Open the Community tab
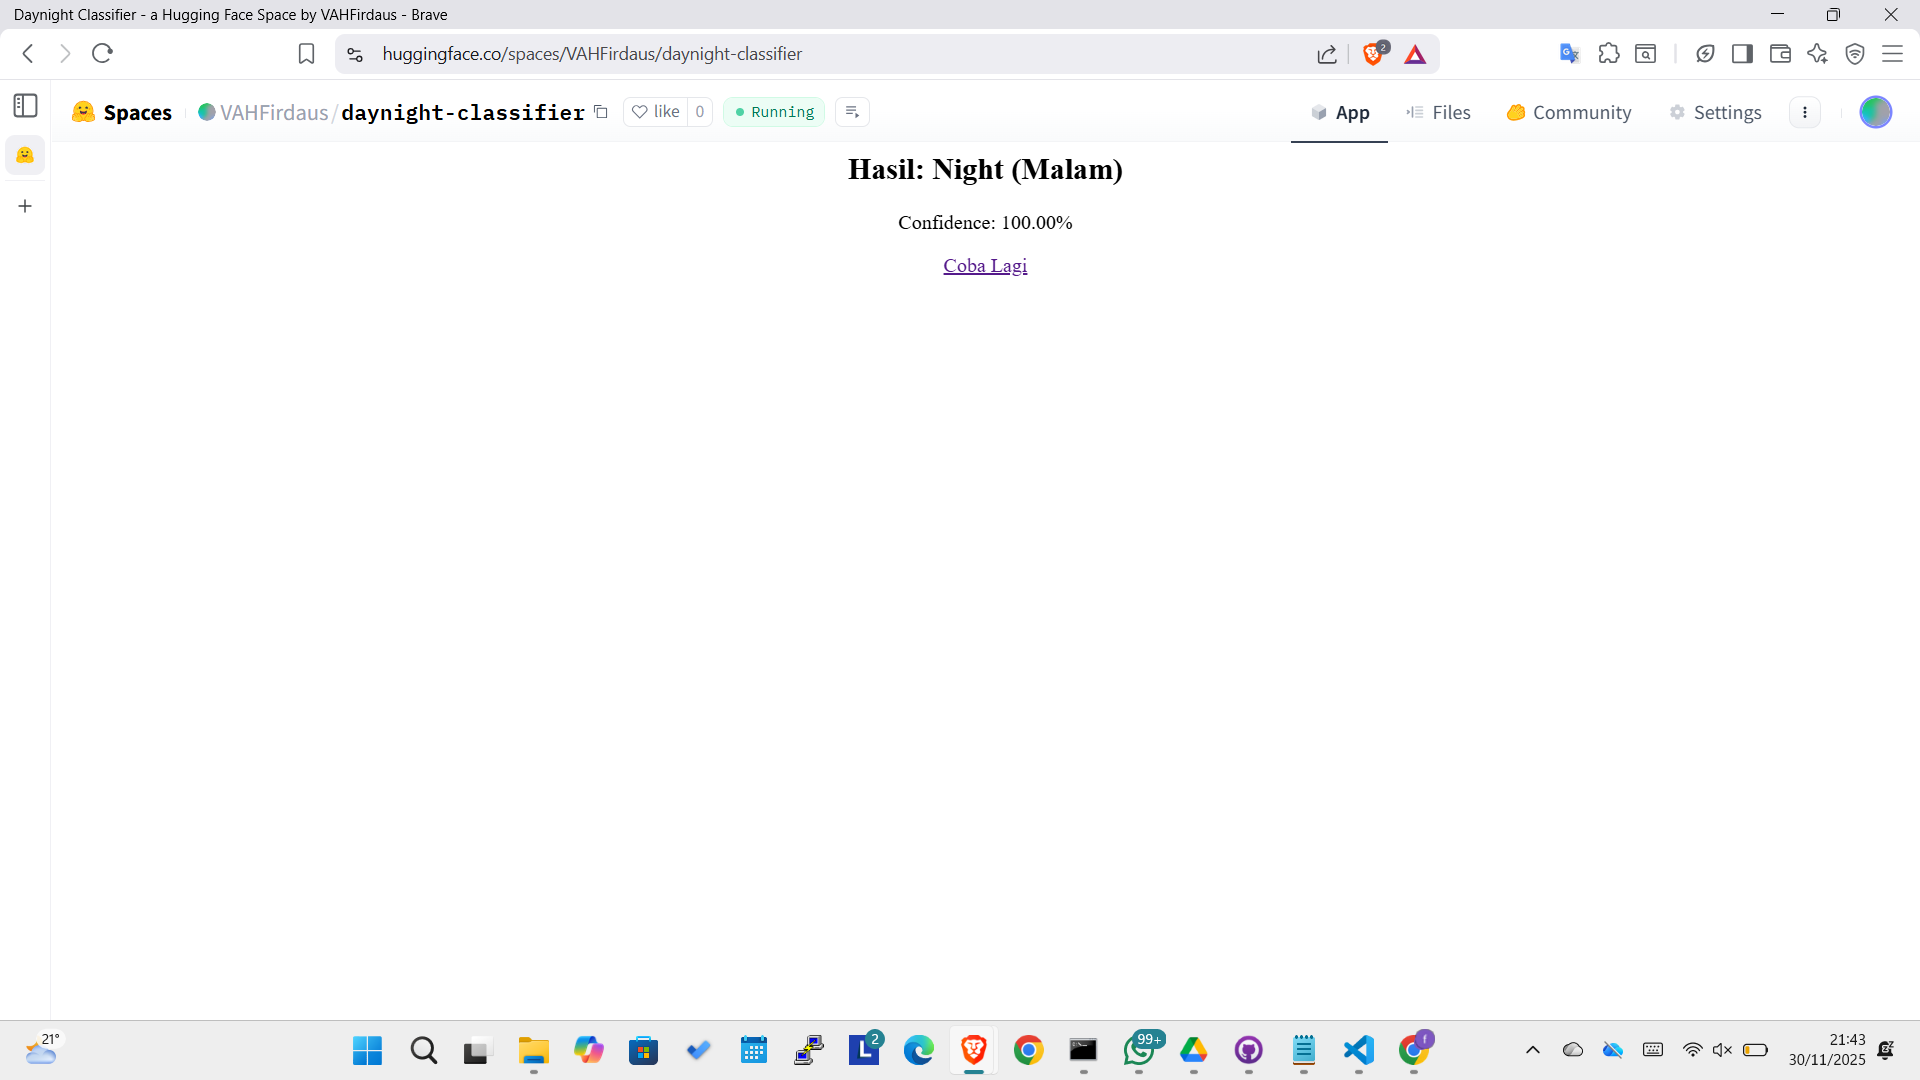 [1569, 113]
